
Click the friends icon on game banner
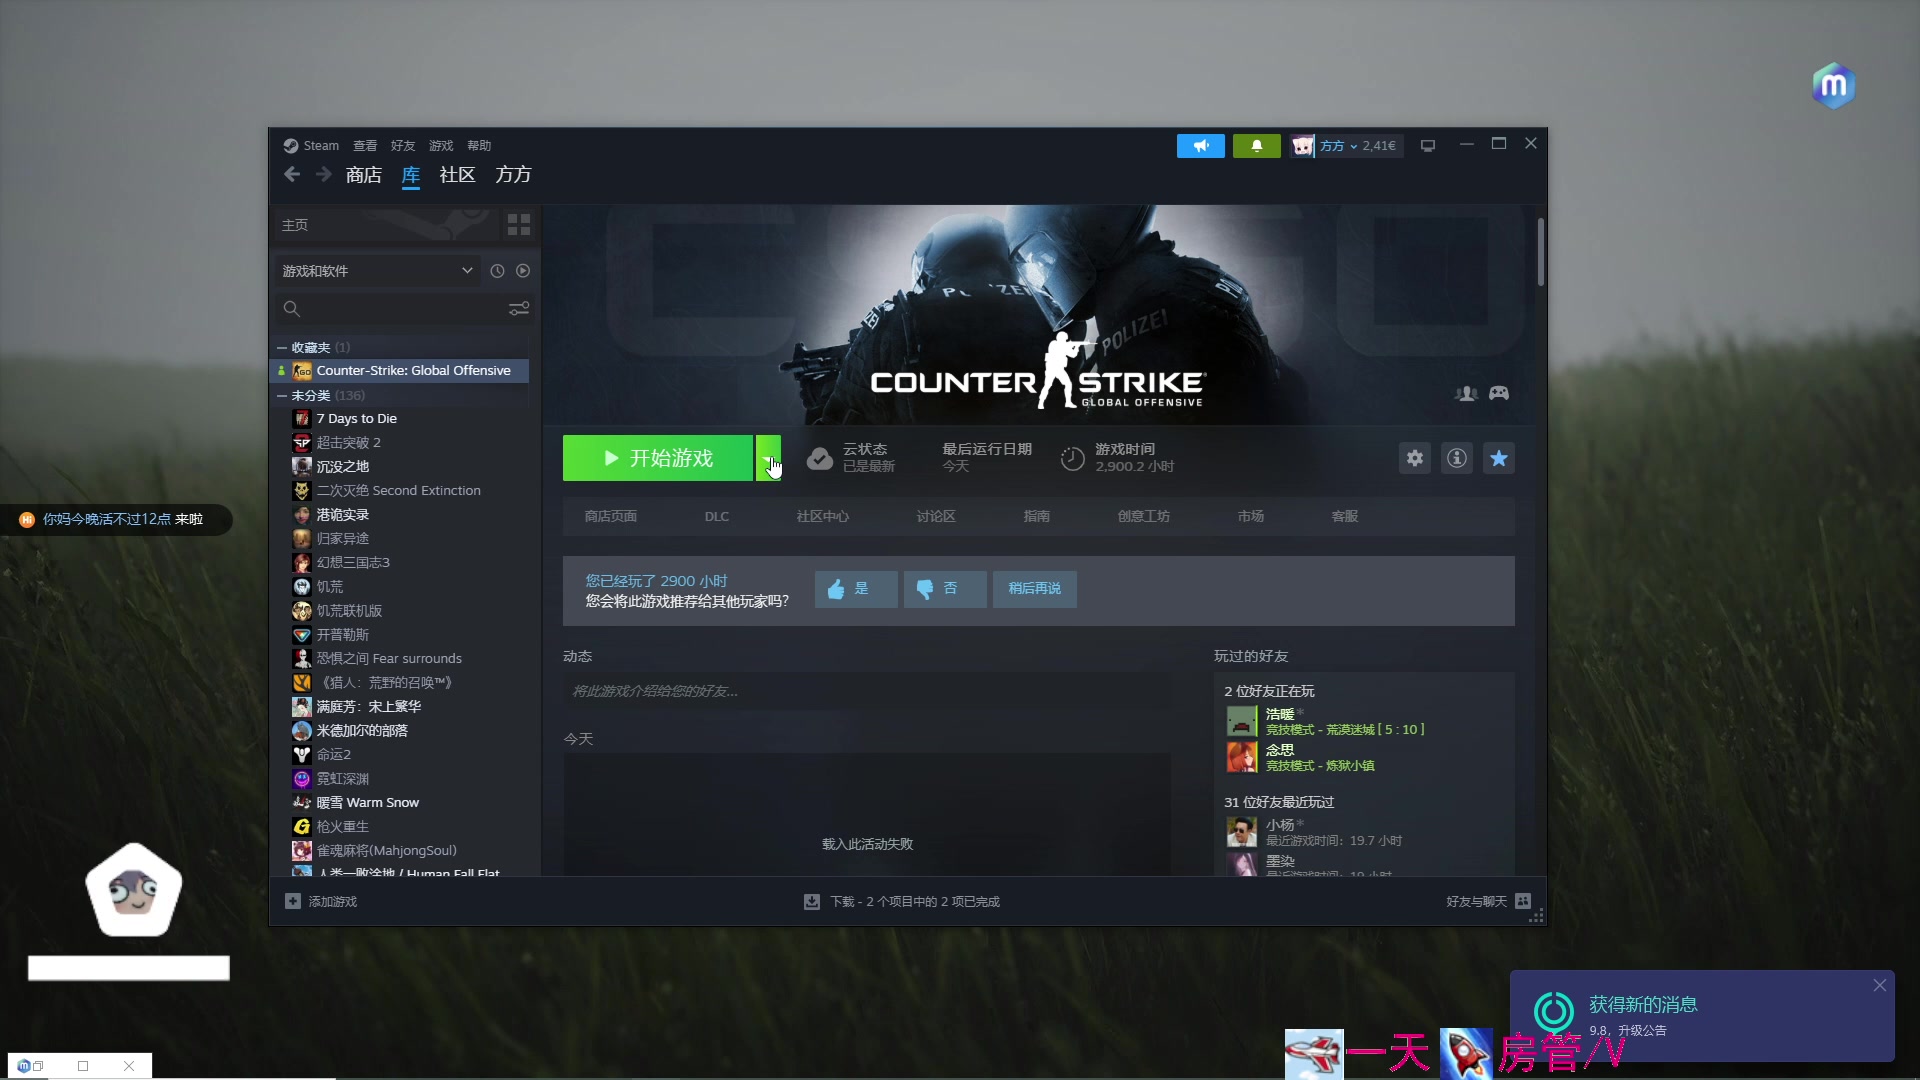tap(1466, 393)
